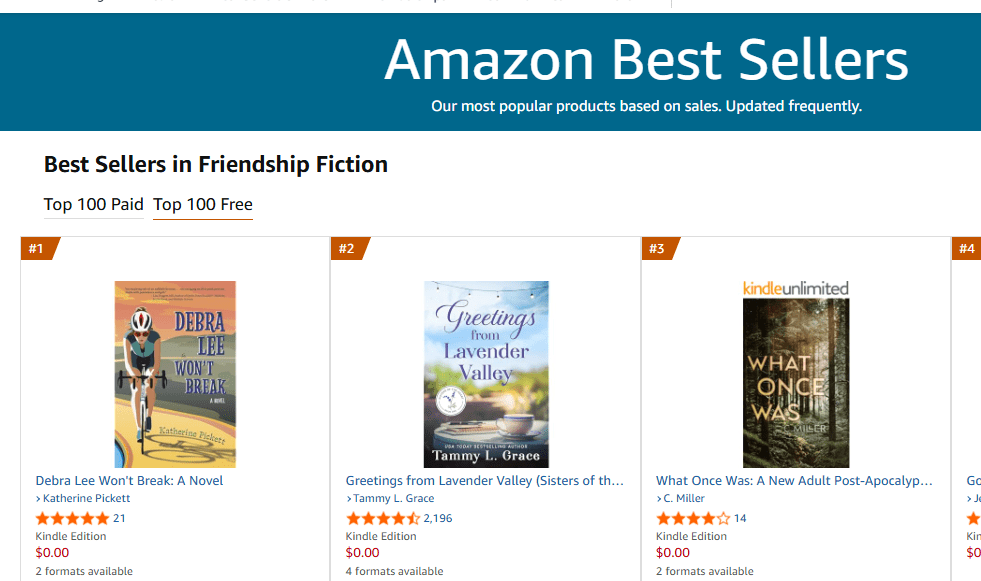Click the #4 rank badge at right edge
981x581 pixels.
coord(967,249)
